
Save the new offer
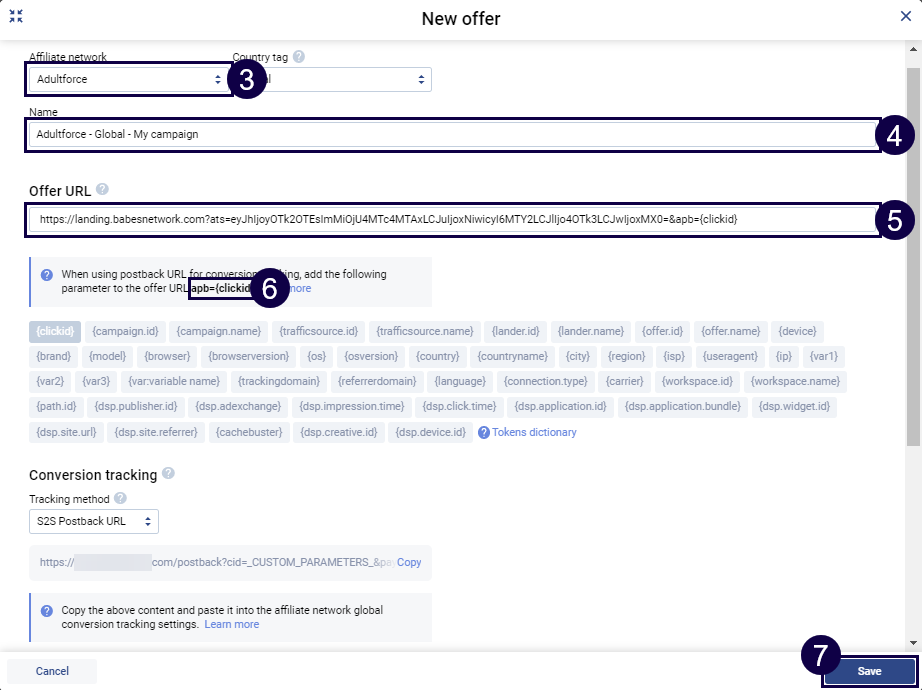869,671
